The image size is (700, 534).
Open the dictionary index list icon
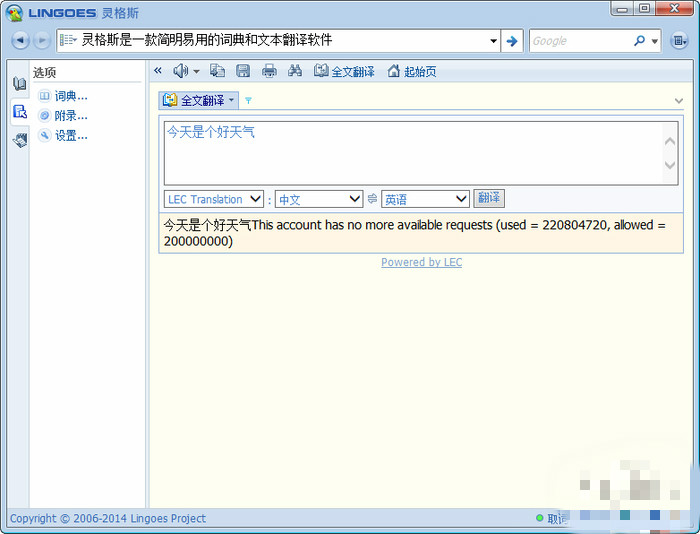(68, 40)
